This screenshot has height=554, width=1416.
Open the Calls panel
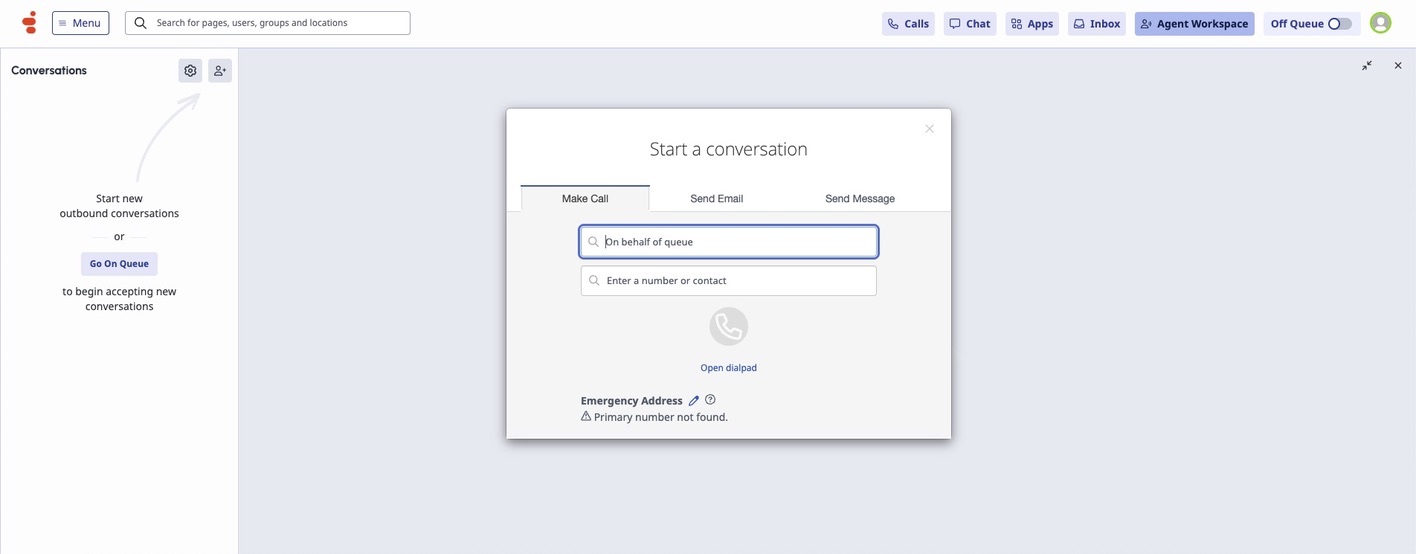908,24
